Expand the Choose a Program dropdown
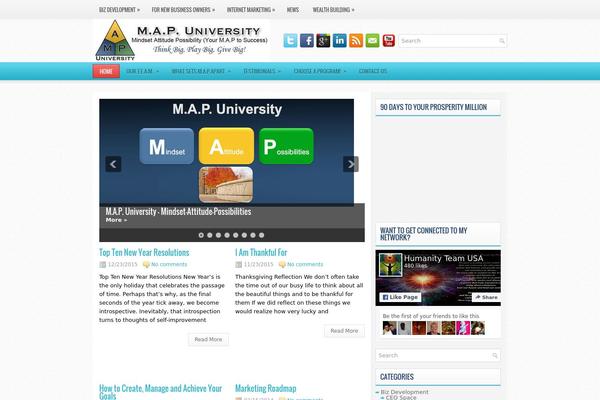Screen dimensions: 600x400 [320, 71]
